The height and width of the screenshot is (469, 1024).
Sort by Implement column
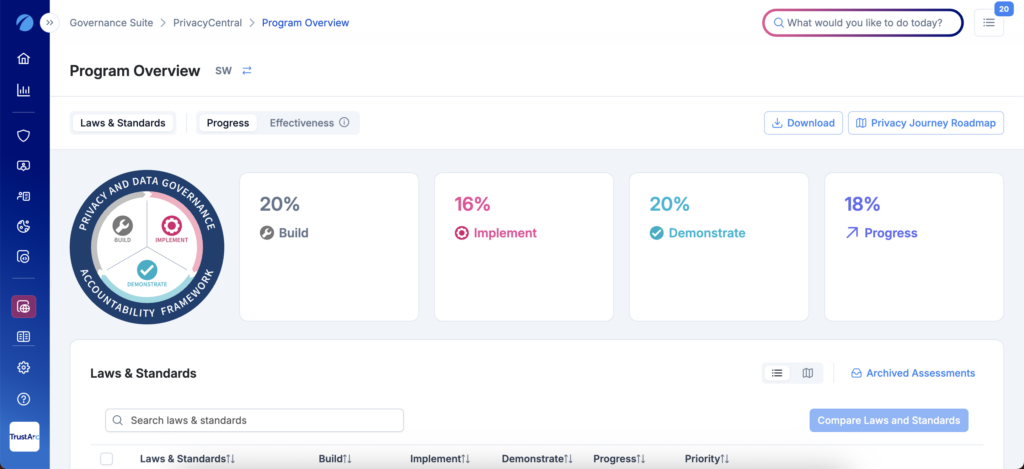(440, 459)
